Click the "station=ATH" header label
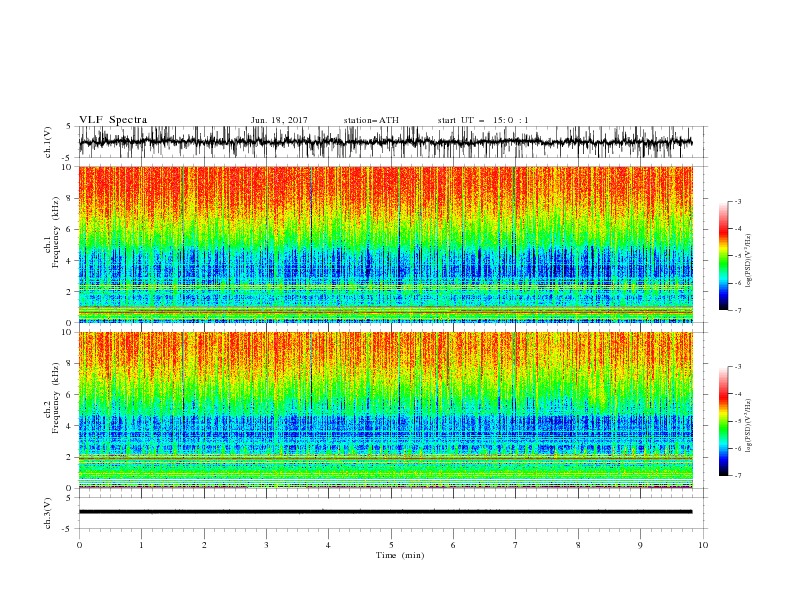792x612 pixels. (x=371, y=120)
